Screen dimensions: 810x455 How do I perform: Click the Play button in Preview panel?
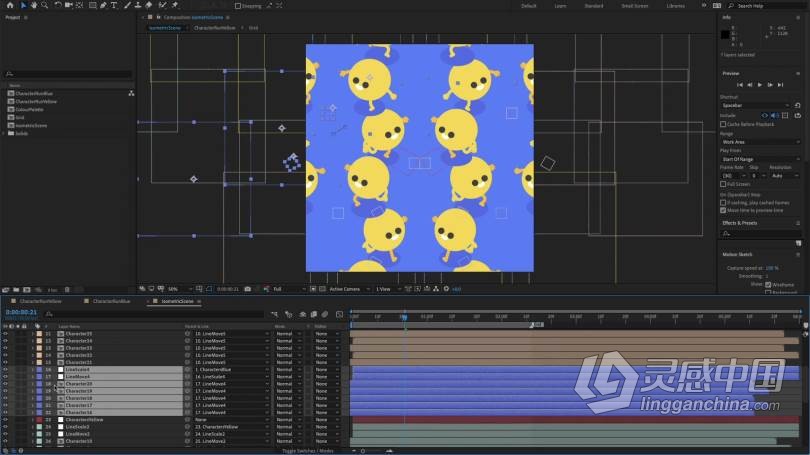(x=760, y=84)
